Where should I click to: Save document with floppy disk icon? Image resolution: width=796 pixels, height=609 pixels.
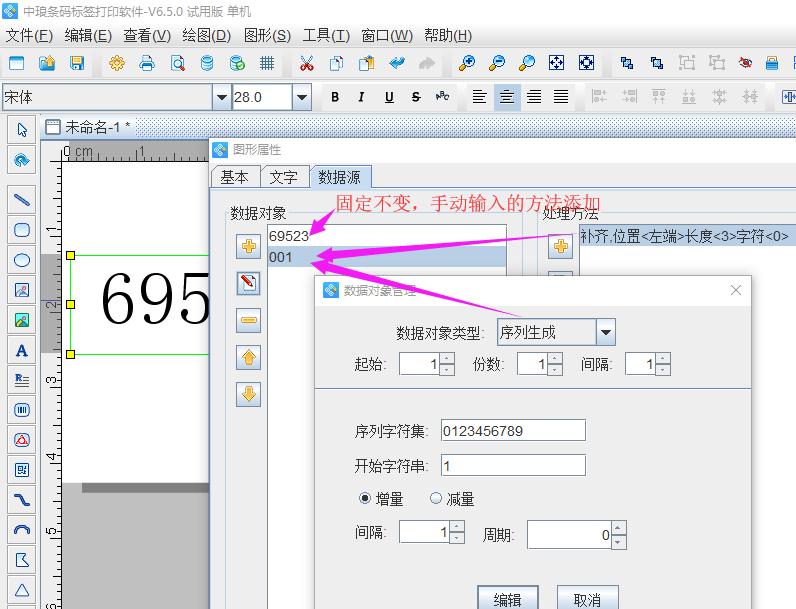77,63
